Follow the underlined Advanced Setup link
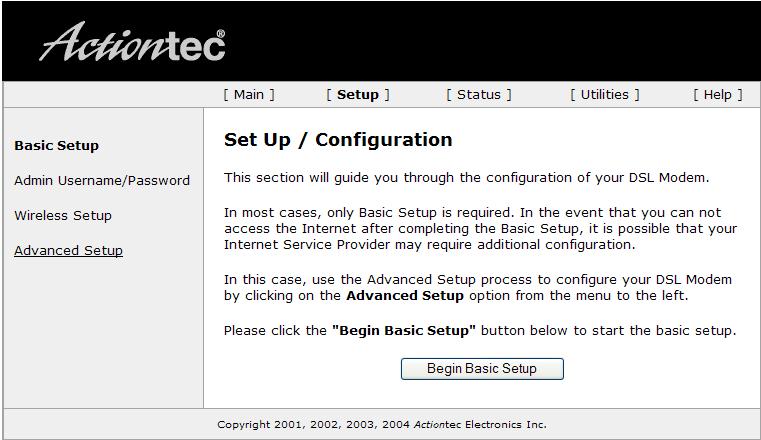Screen dimensions: 761x440 pyautogui.click(x=68, y=250)
